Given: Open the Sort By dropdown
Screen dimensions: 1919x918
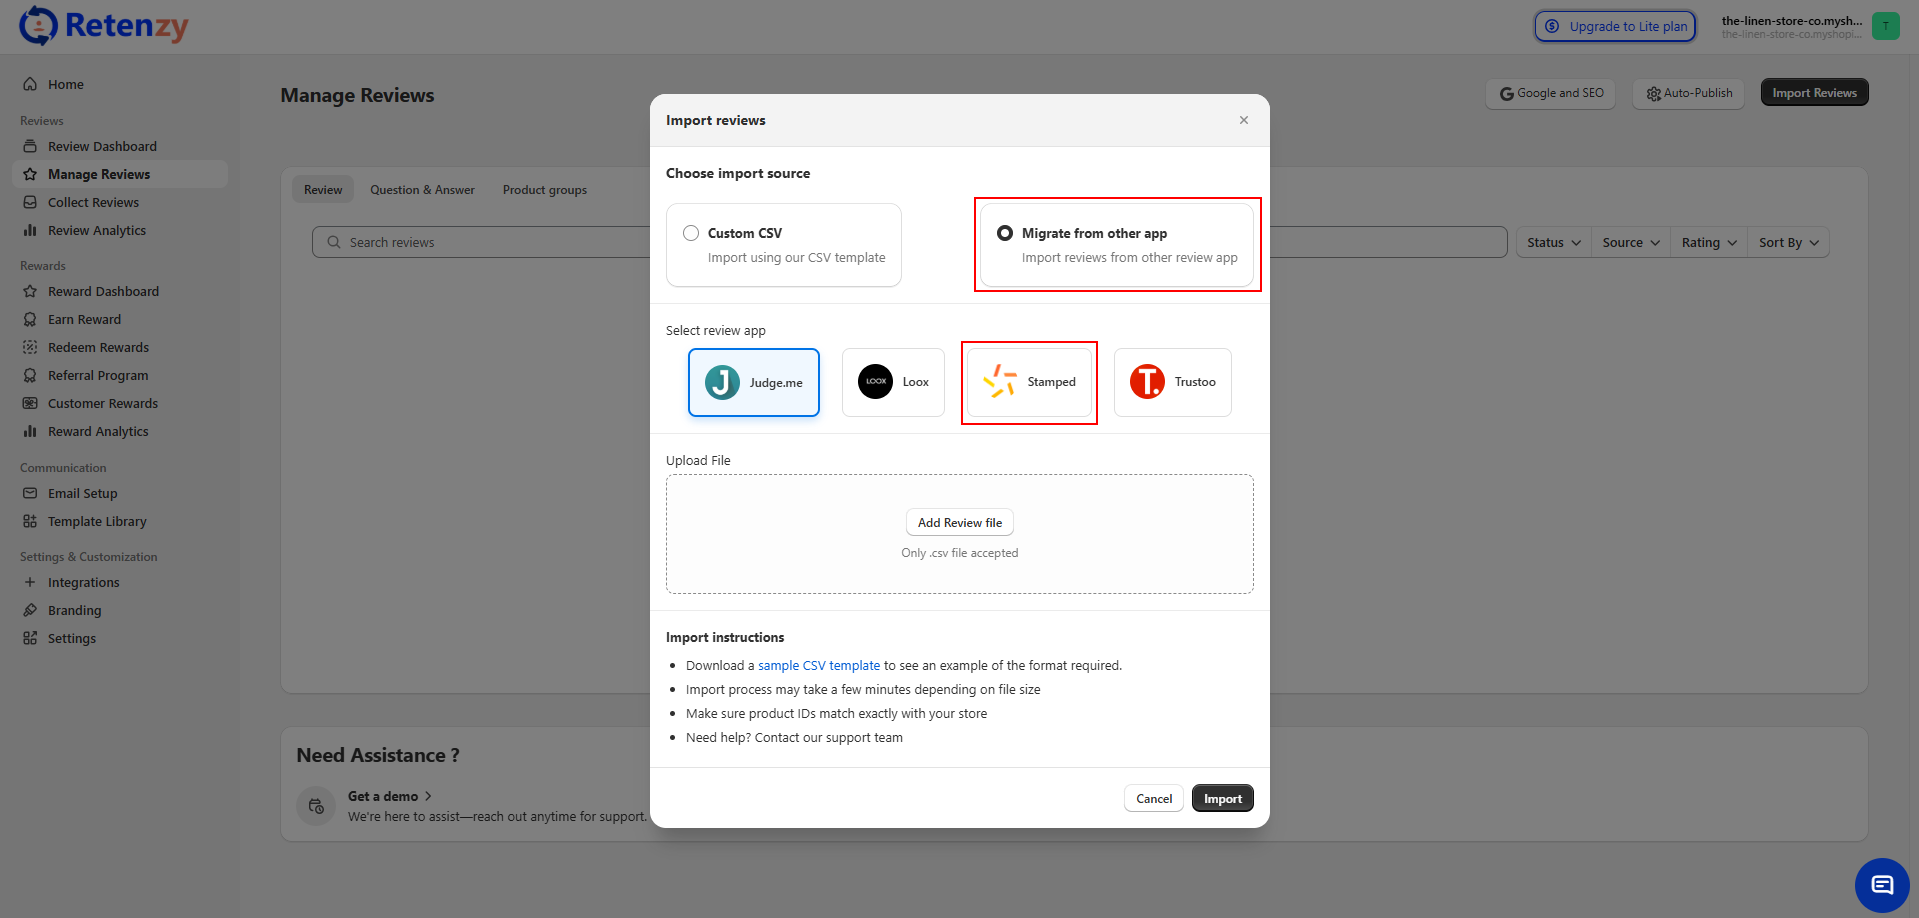Looking at the screenshot, I should pyautogui.click(x=1789, y=242).
